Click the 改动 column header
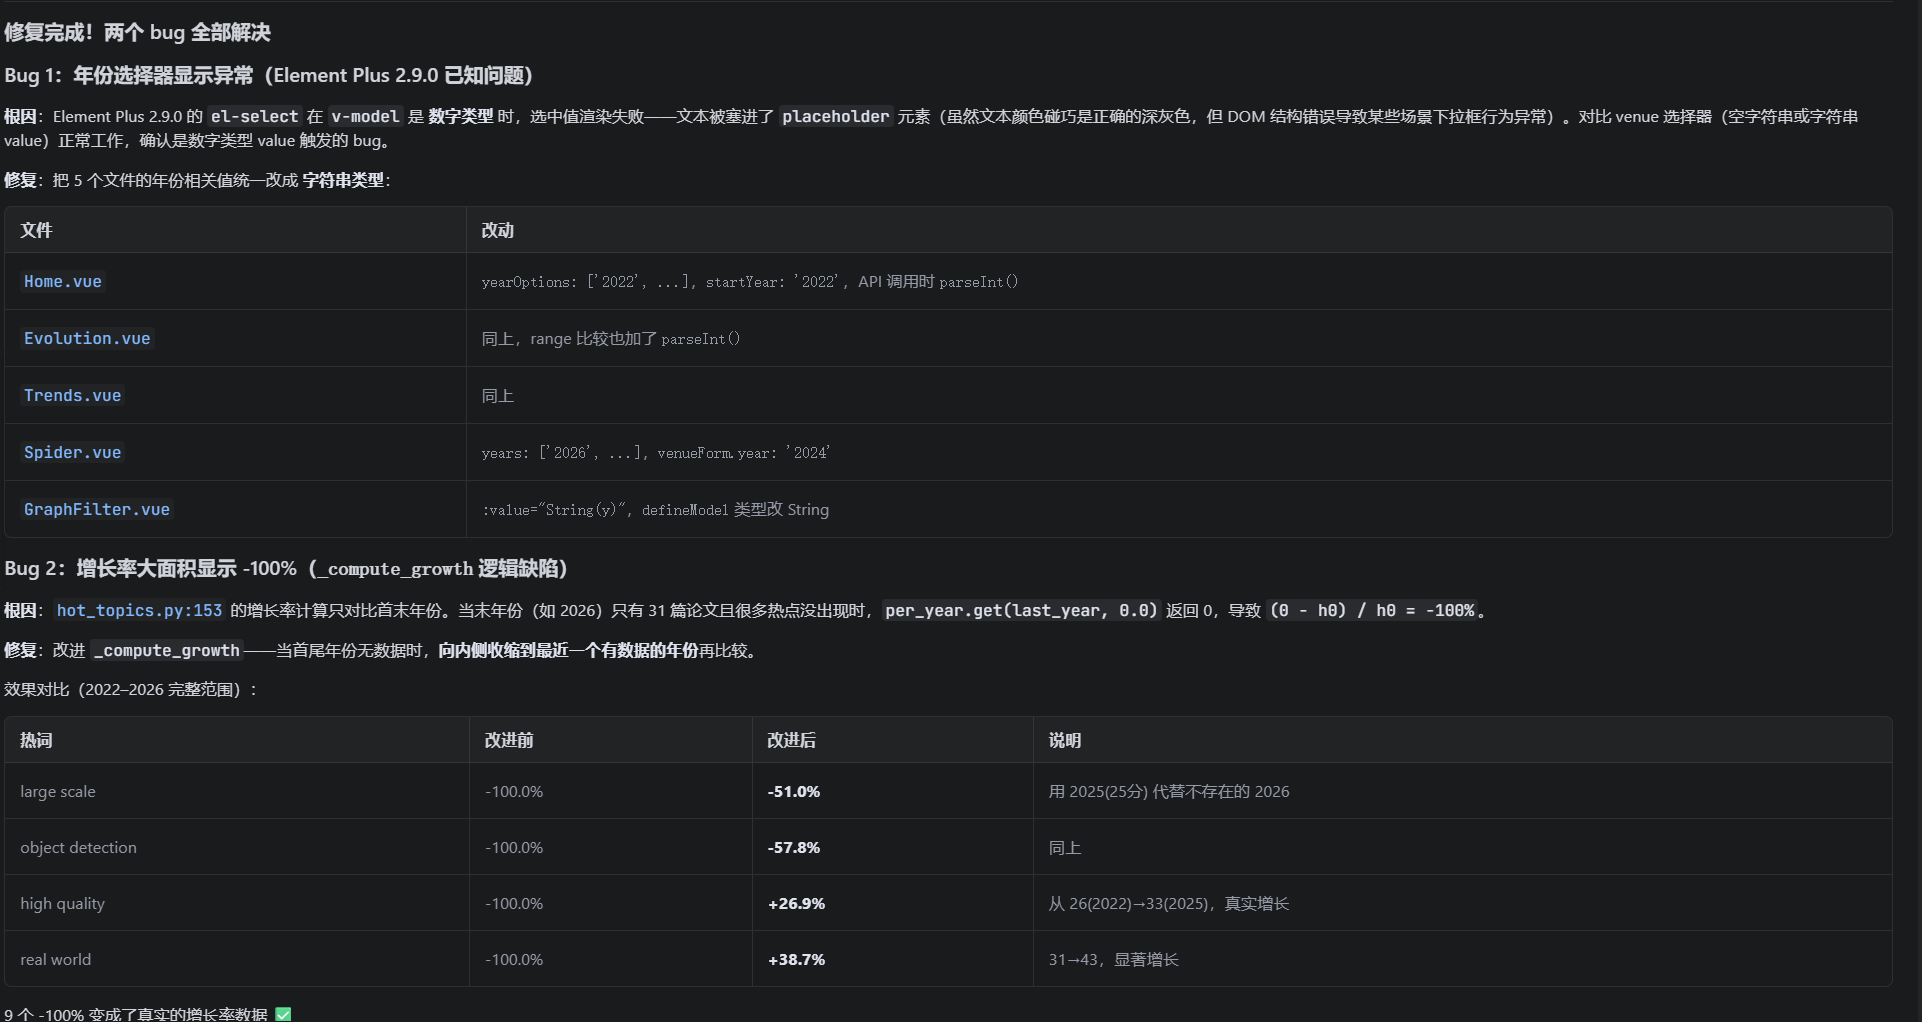 (497, 230)
